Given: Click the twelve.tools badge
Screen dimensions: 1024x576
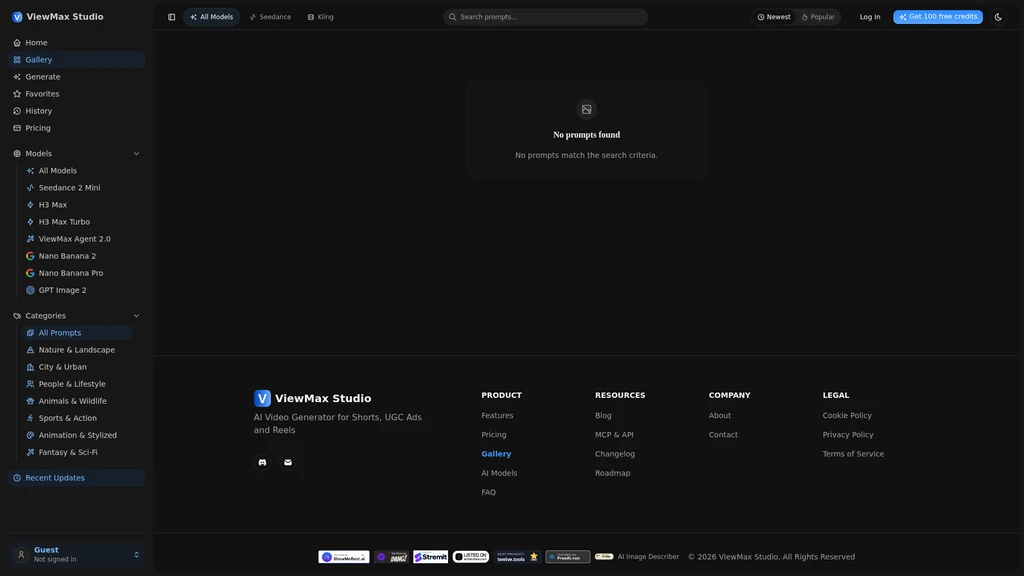Looking at the screenshot, I should point(517,557).
